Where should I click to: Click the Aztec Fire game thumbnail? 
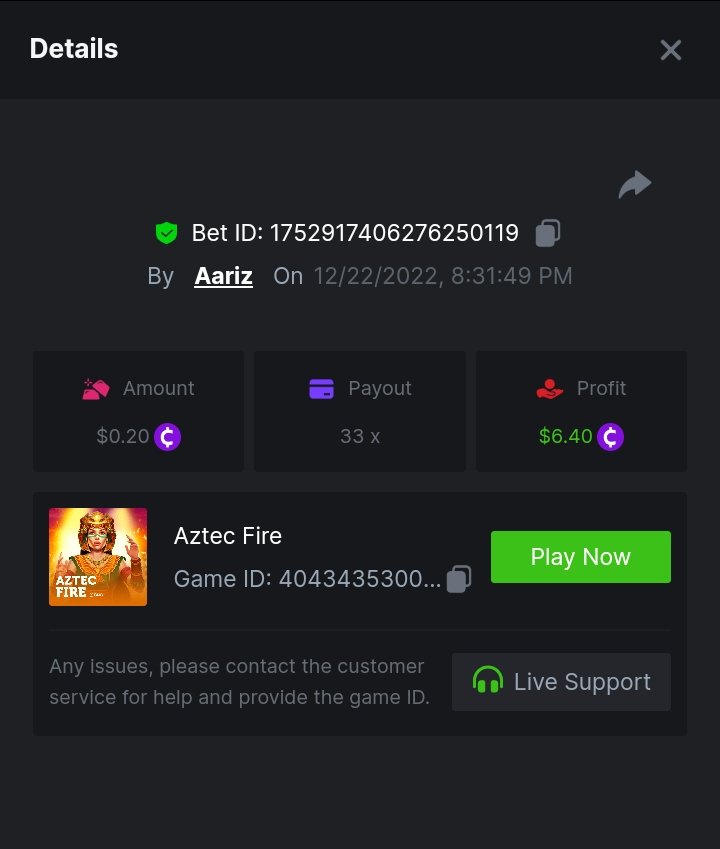point(98,557)
